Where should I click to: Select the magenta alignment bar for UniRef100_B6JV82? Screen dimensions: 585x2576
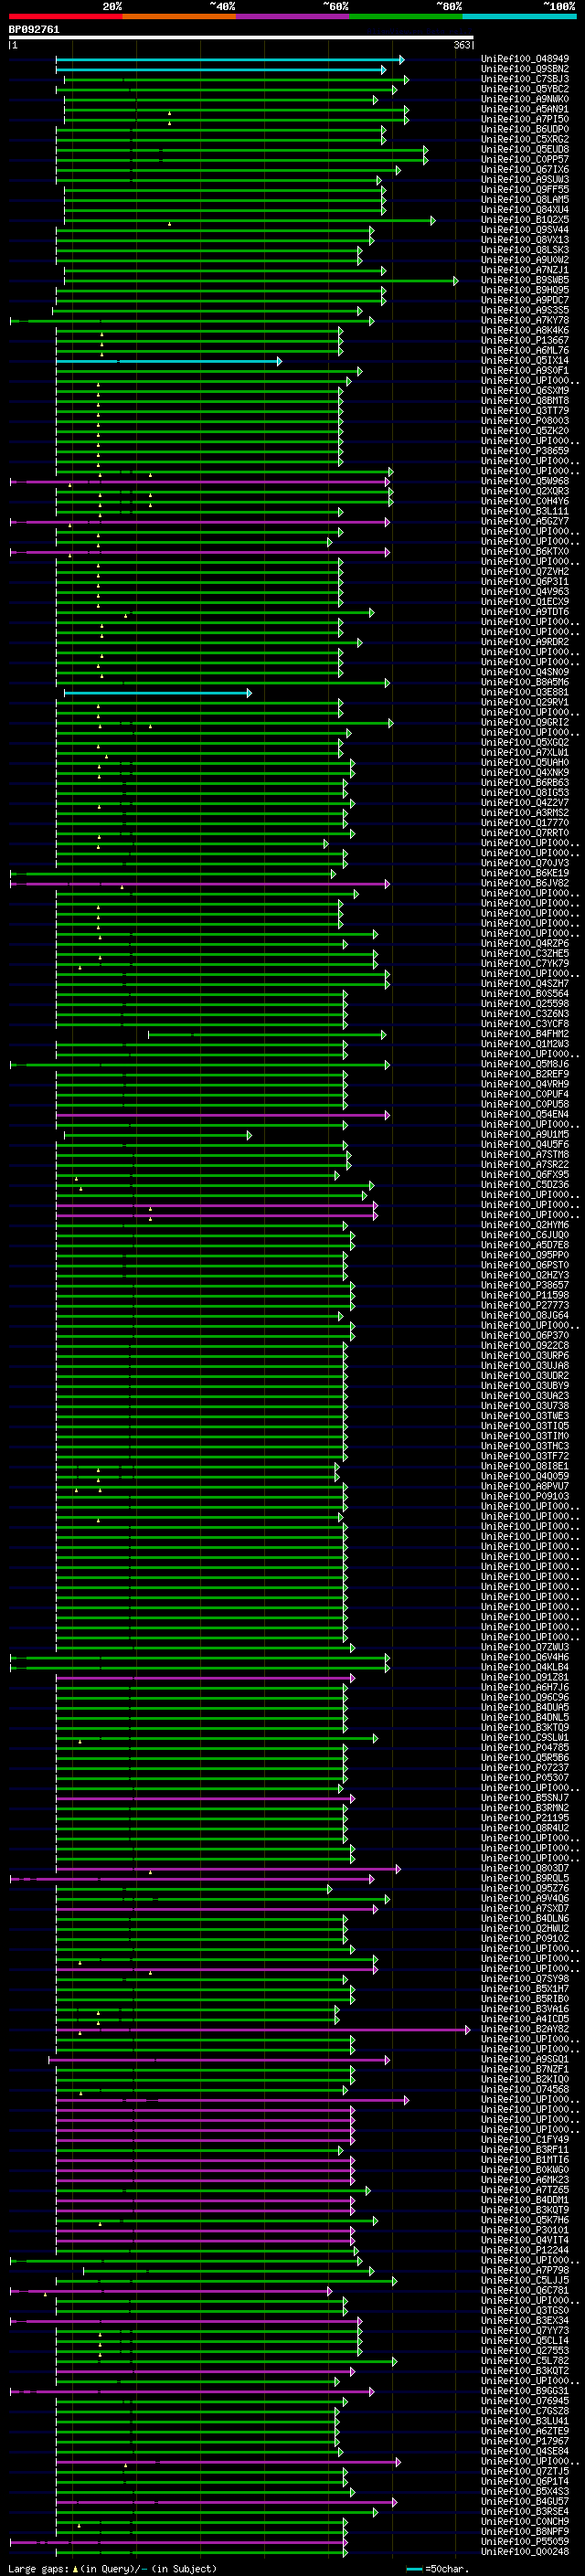click(200, 884)
